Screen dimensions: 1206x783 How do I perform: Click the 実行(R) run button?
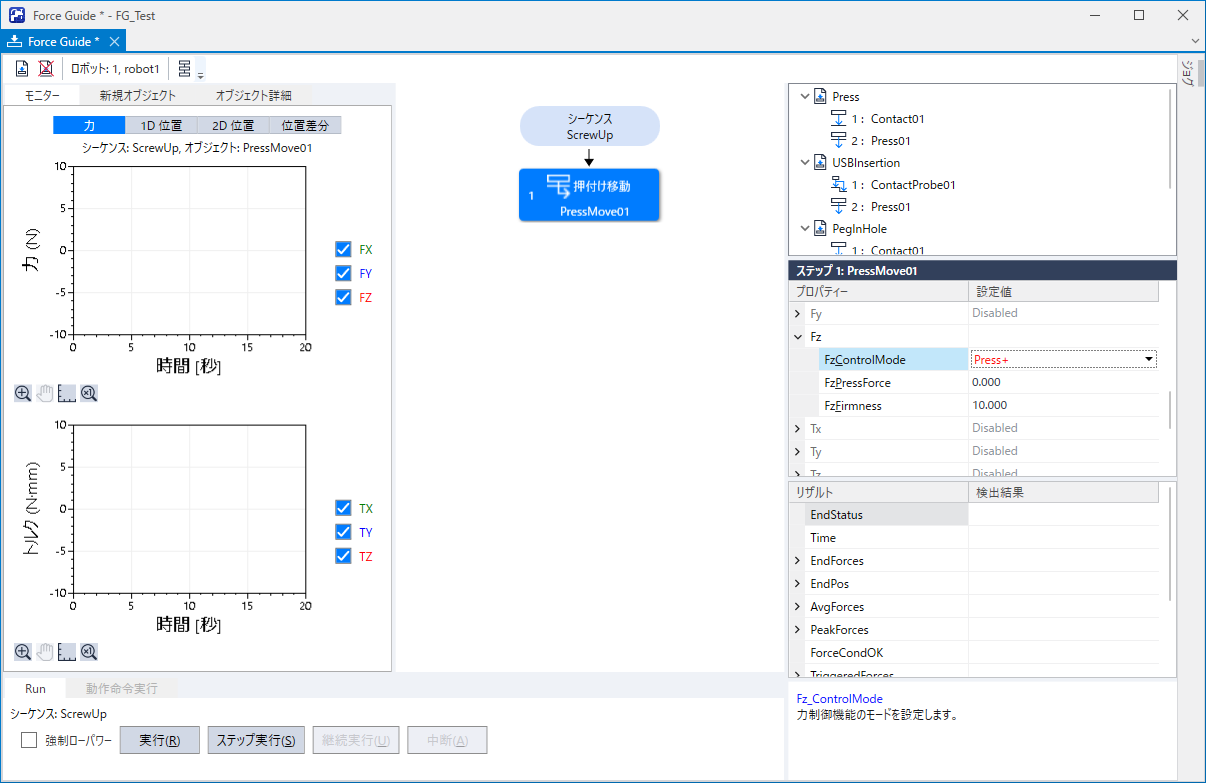[x=160, y=741]
